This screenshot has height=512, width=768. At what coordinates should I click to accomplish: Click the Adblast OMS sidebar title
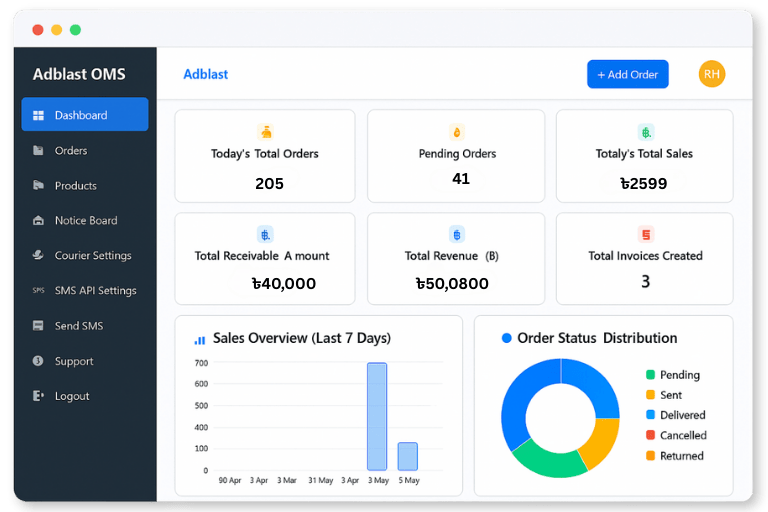[x=79, y=74]
